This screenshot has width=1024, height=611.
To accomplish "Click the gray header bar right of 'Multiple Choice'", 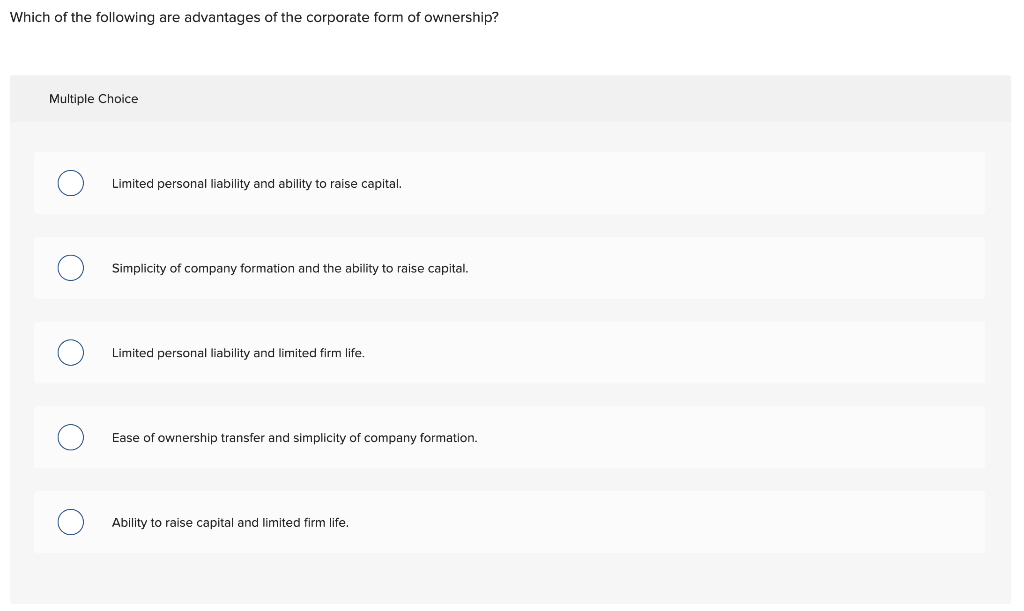I will [x=575, y=99].
